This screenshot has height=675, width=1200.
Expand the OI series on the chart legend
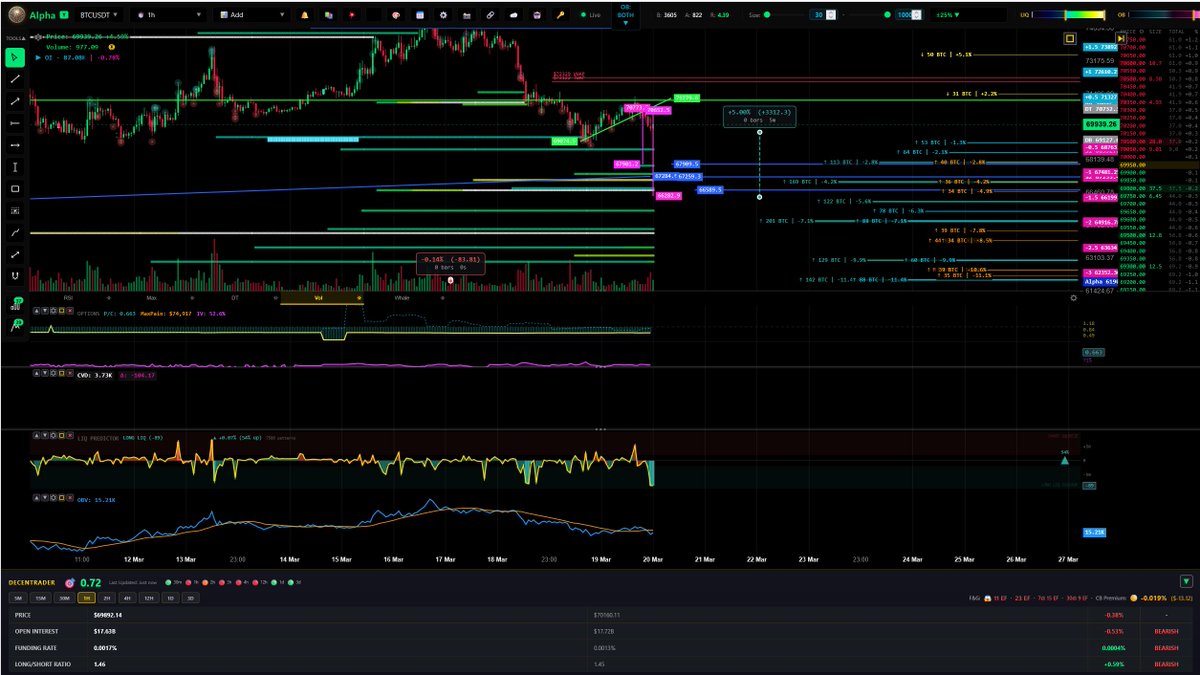pos(38,58)
